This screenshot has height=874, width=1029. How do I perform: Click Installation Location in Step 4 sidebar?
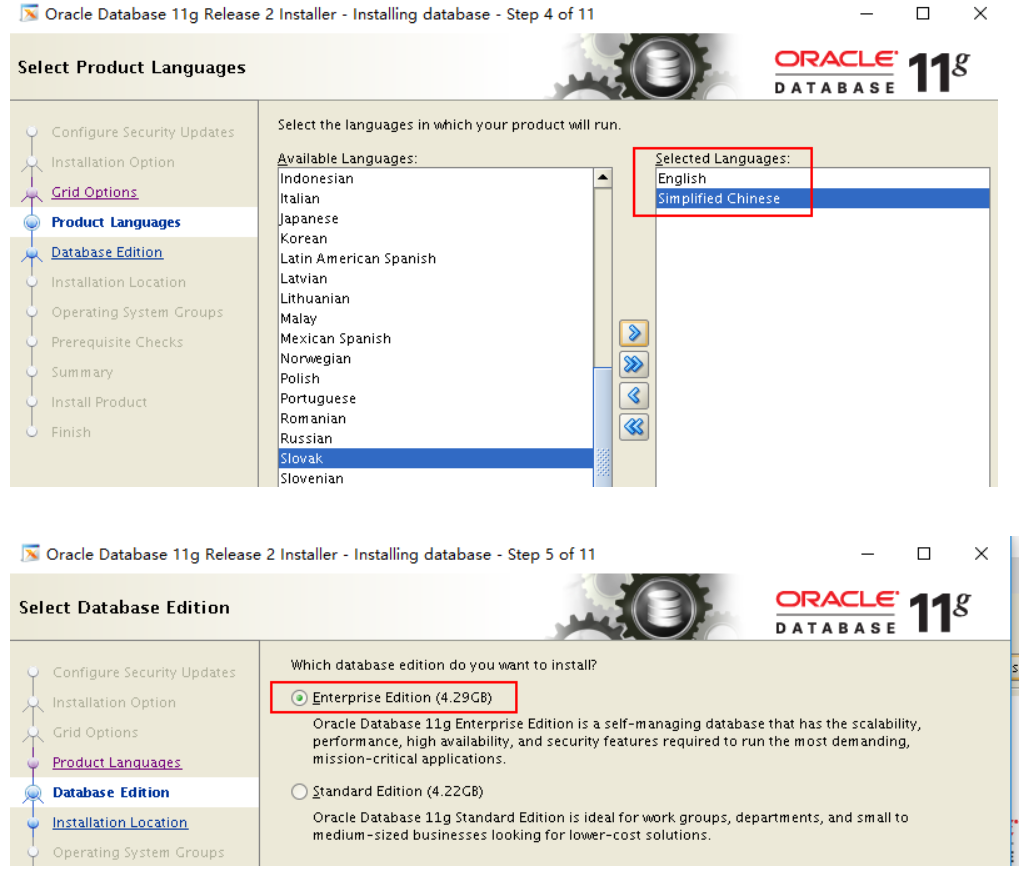click(x=119, y=282)
